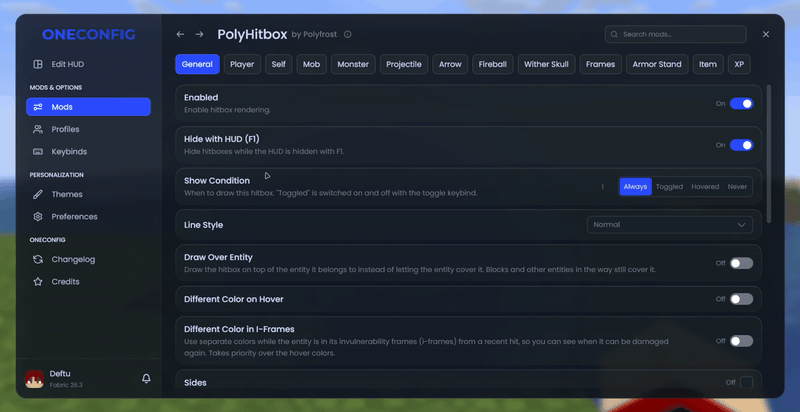Click the Mods sliders icon
This screenshot has width=800, height=412.
[38, 107]
